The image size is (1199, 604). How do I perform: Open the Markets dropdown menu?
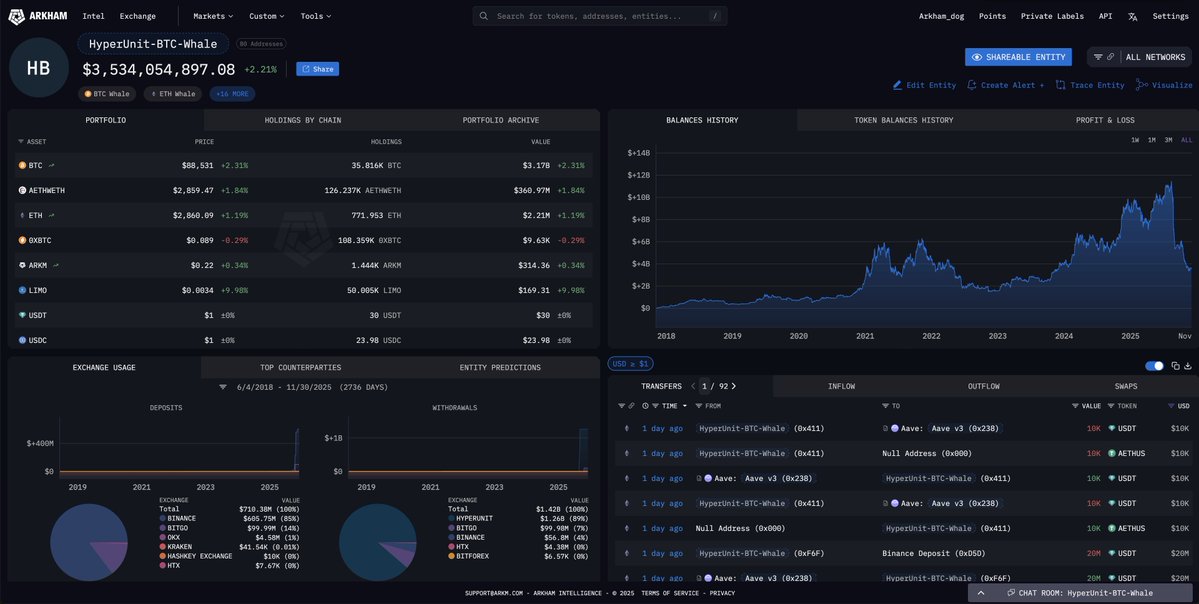(212, 16)
